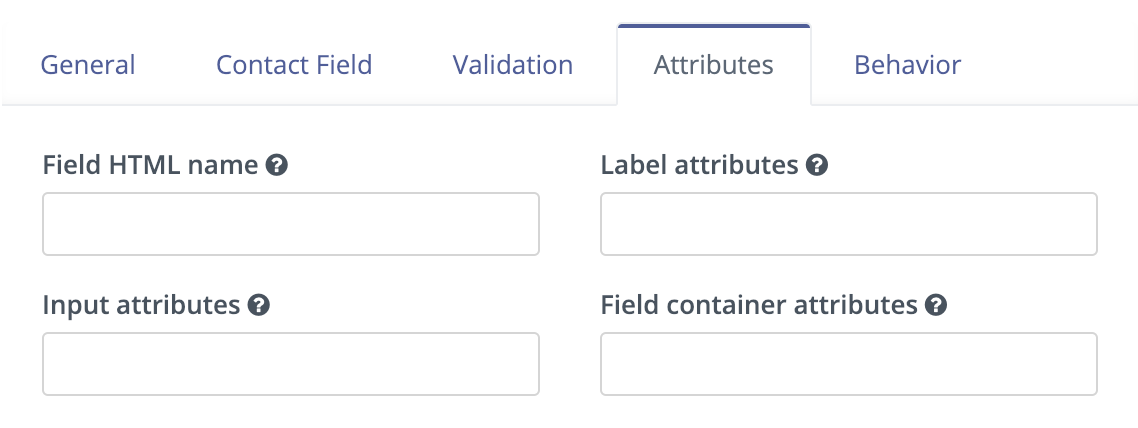
Task: Click blank panel area below Input attributes box
Action: [x=290, y=412]
